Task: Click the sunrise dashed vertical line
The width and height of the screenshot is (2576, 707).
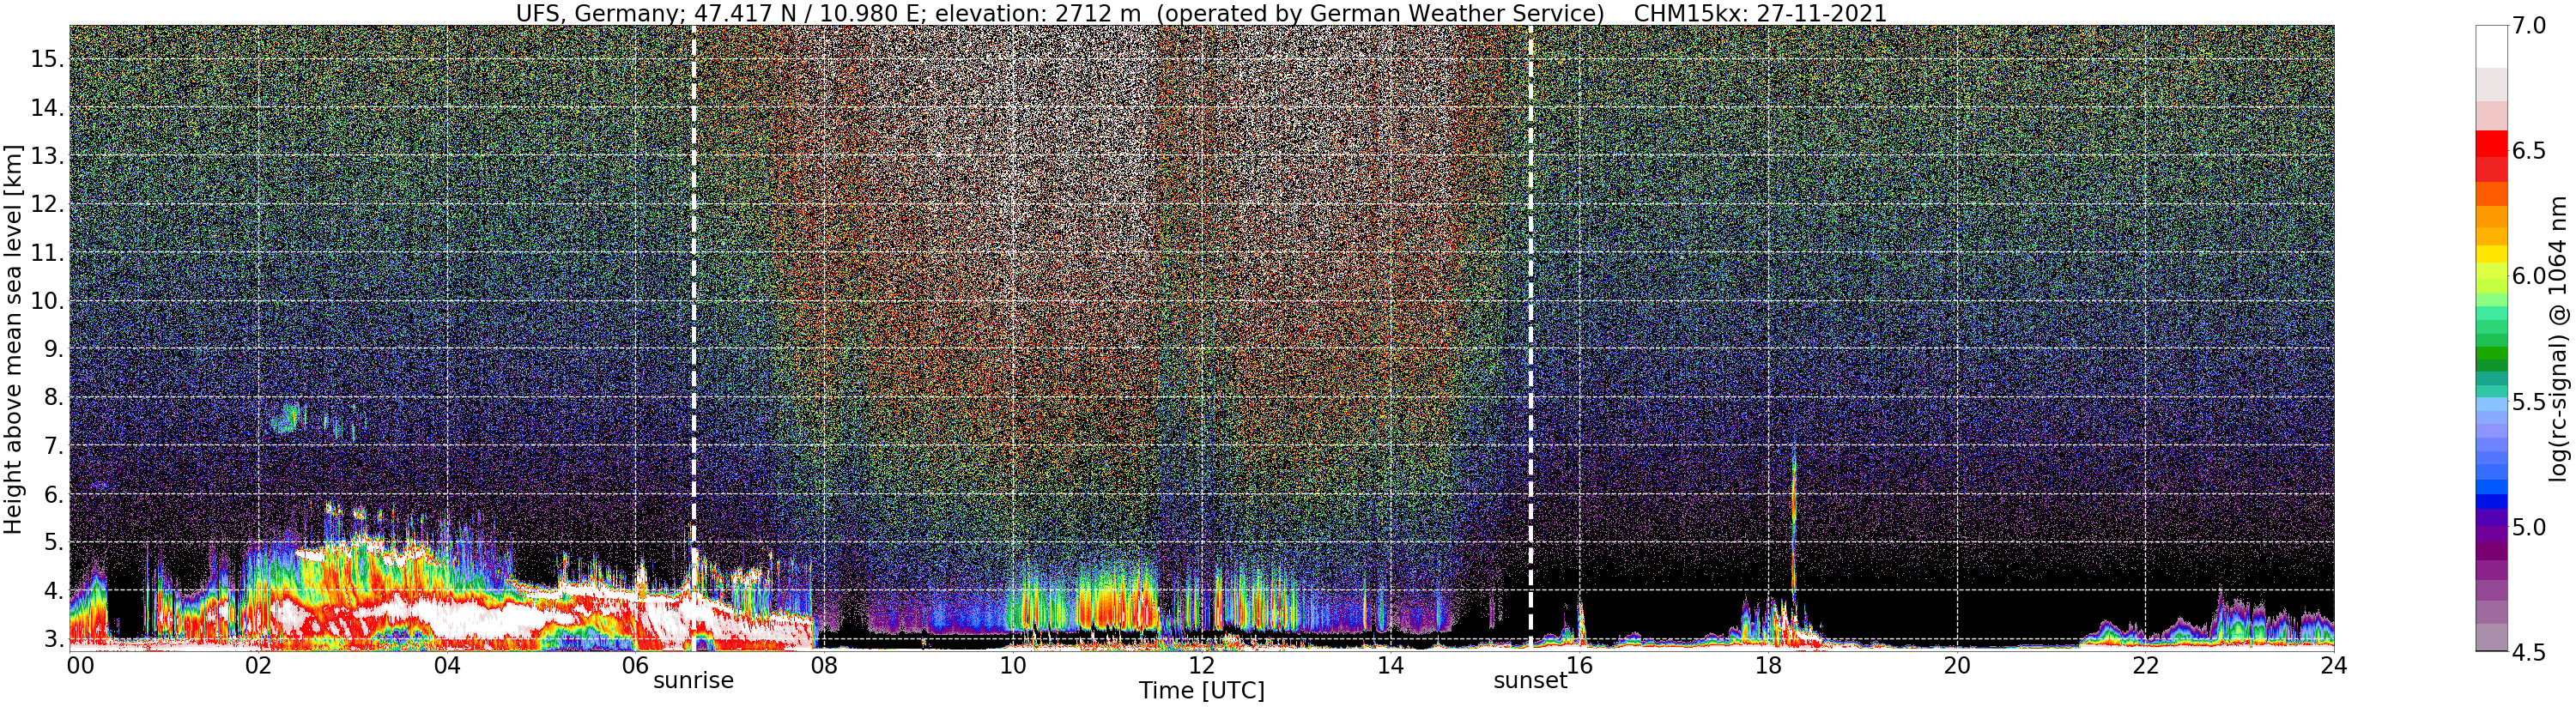Action: coord(693,338)
